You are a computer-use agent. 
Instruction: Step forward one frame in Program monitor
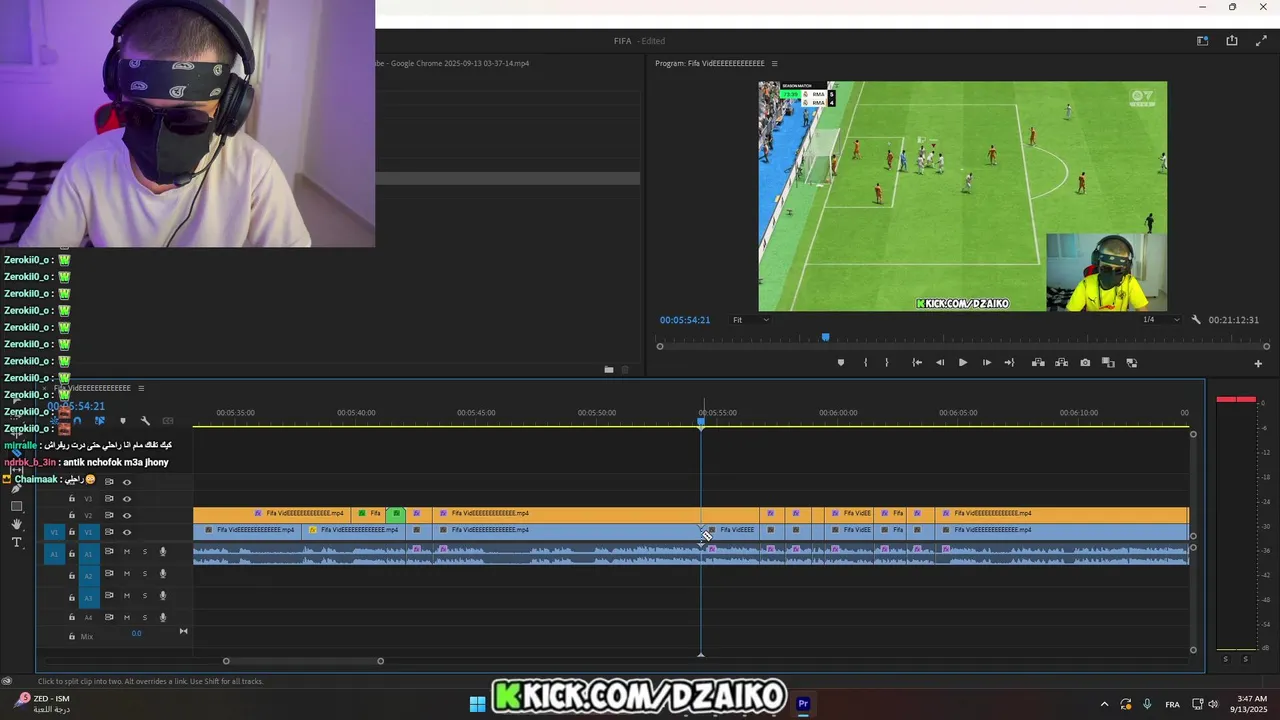pos(987,363)
